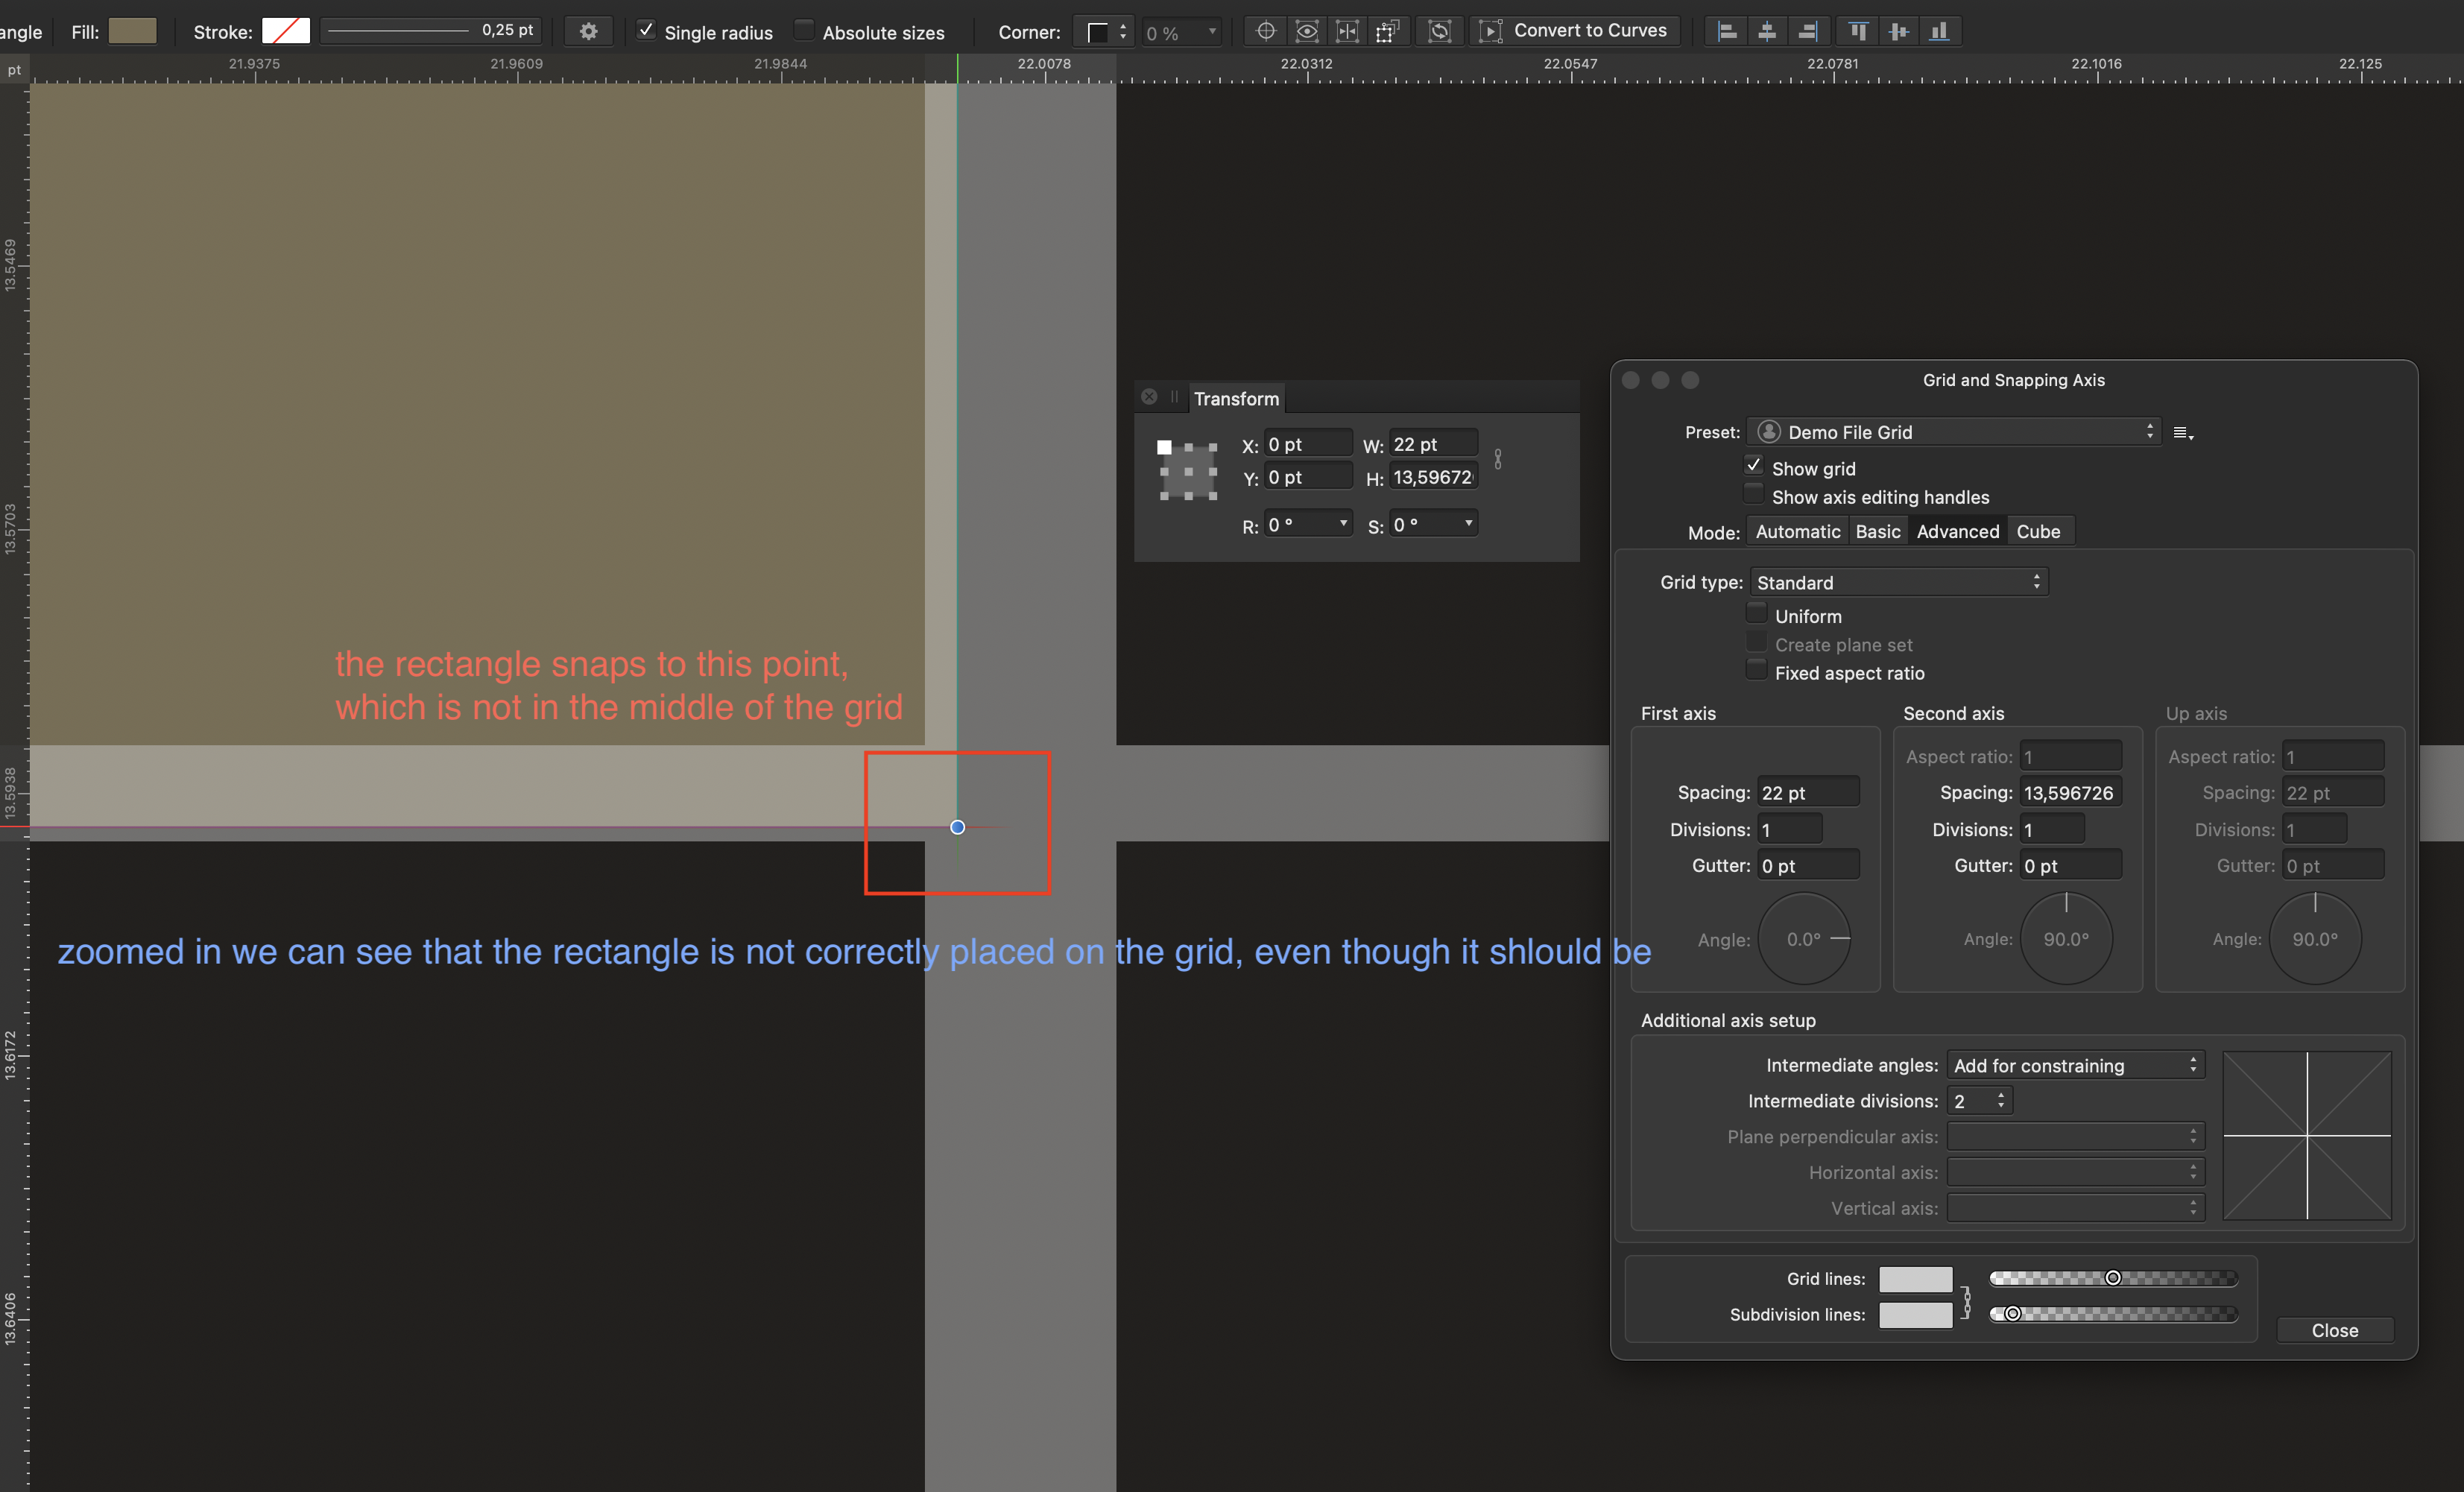Open the Preset Demo File Grid dropdown
The width and height of the screenshot is (2464, 1492).
1954,432
